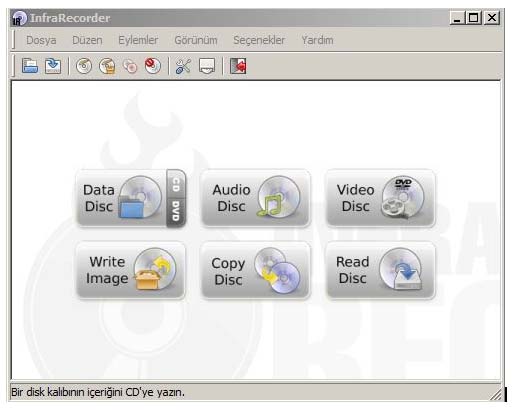Select the DVD option on Data Disc
The height and width of the screenshot is (410, 513).
pos(176,213)
